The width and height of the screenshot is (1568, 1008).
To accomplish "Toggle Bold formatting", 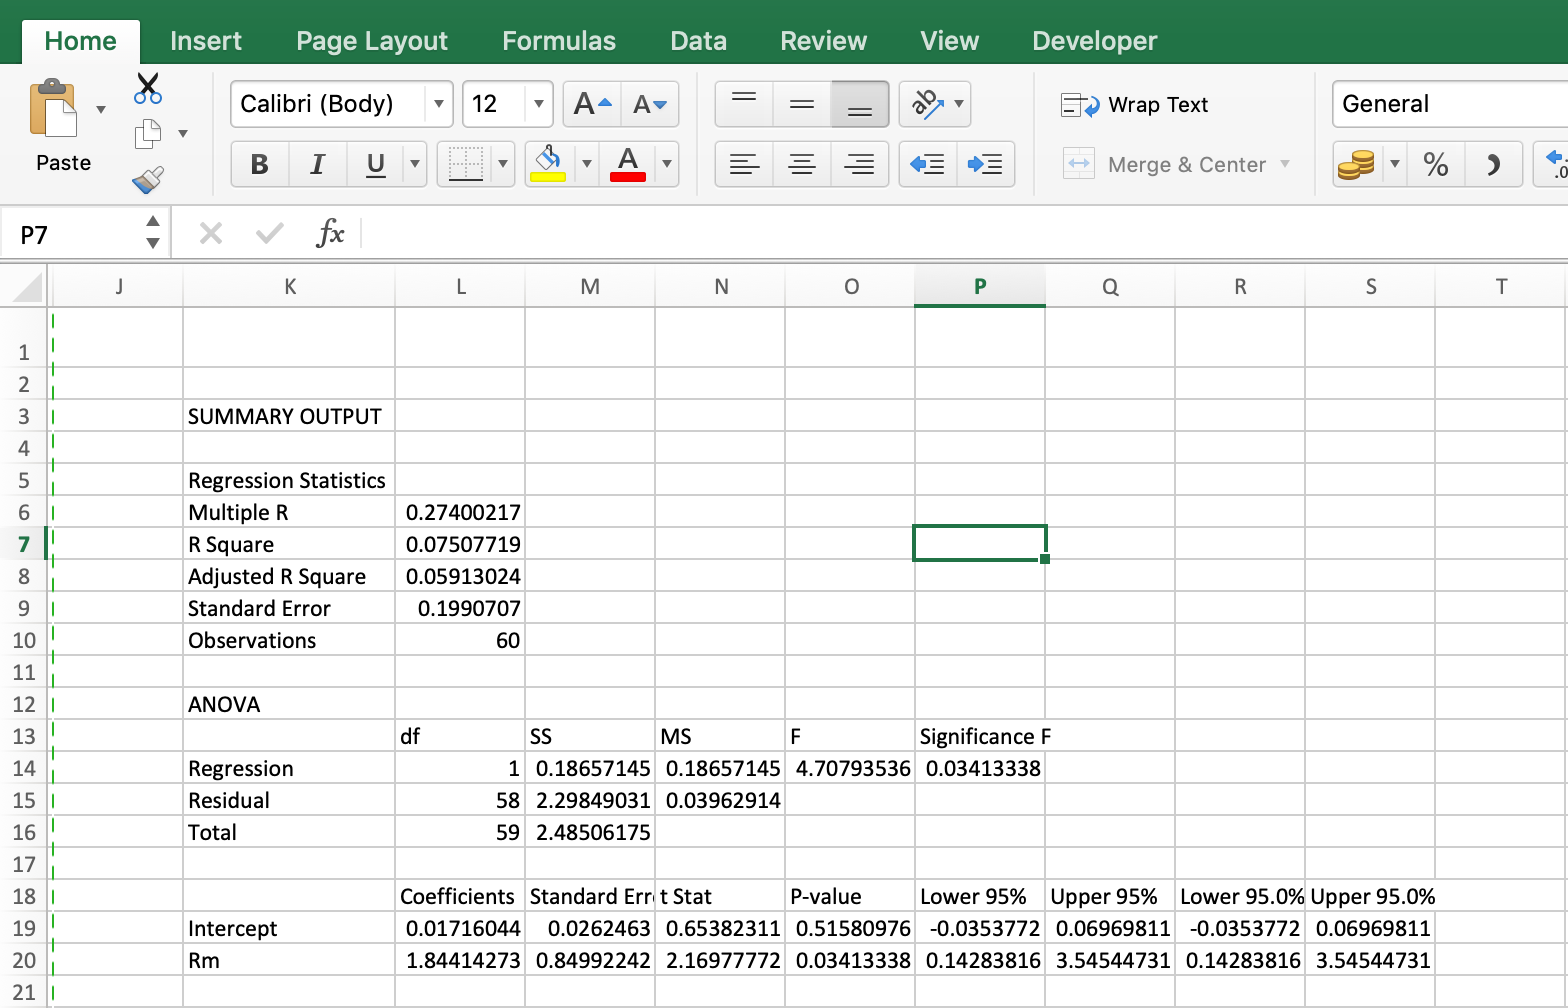I will [260, 164].
